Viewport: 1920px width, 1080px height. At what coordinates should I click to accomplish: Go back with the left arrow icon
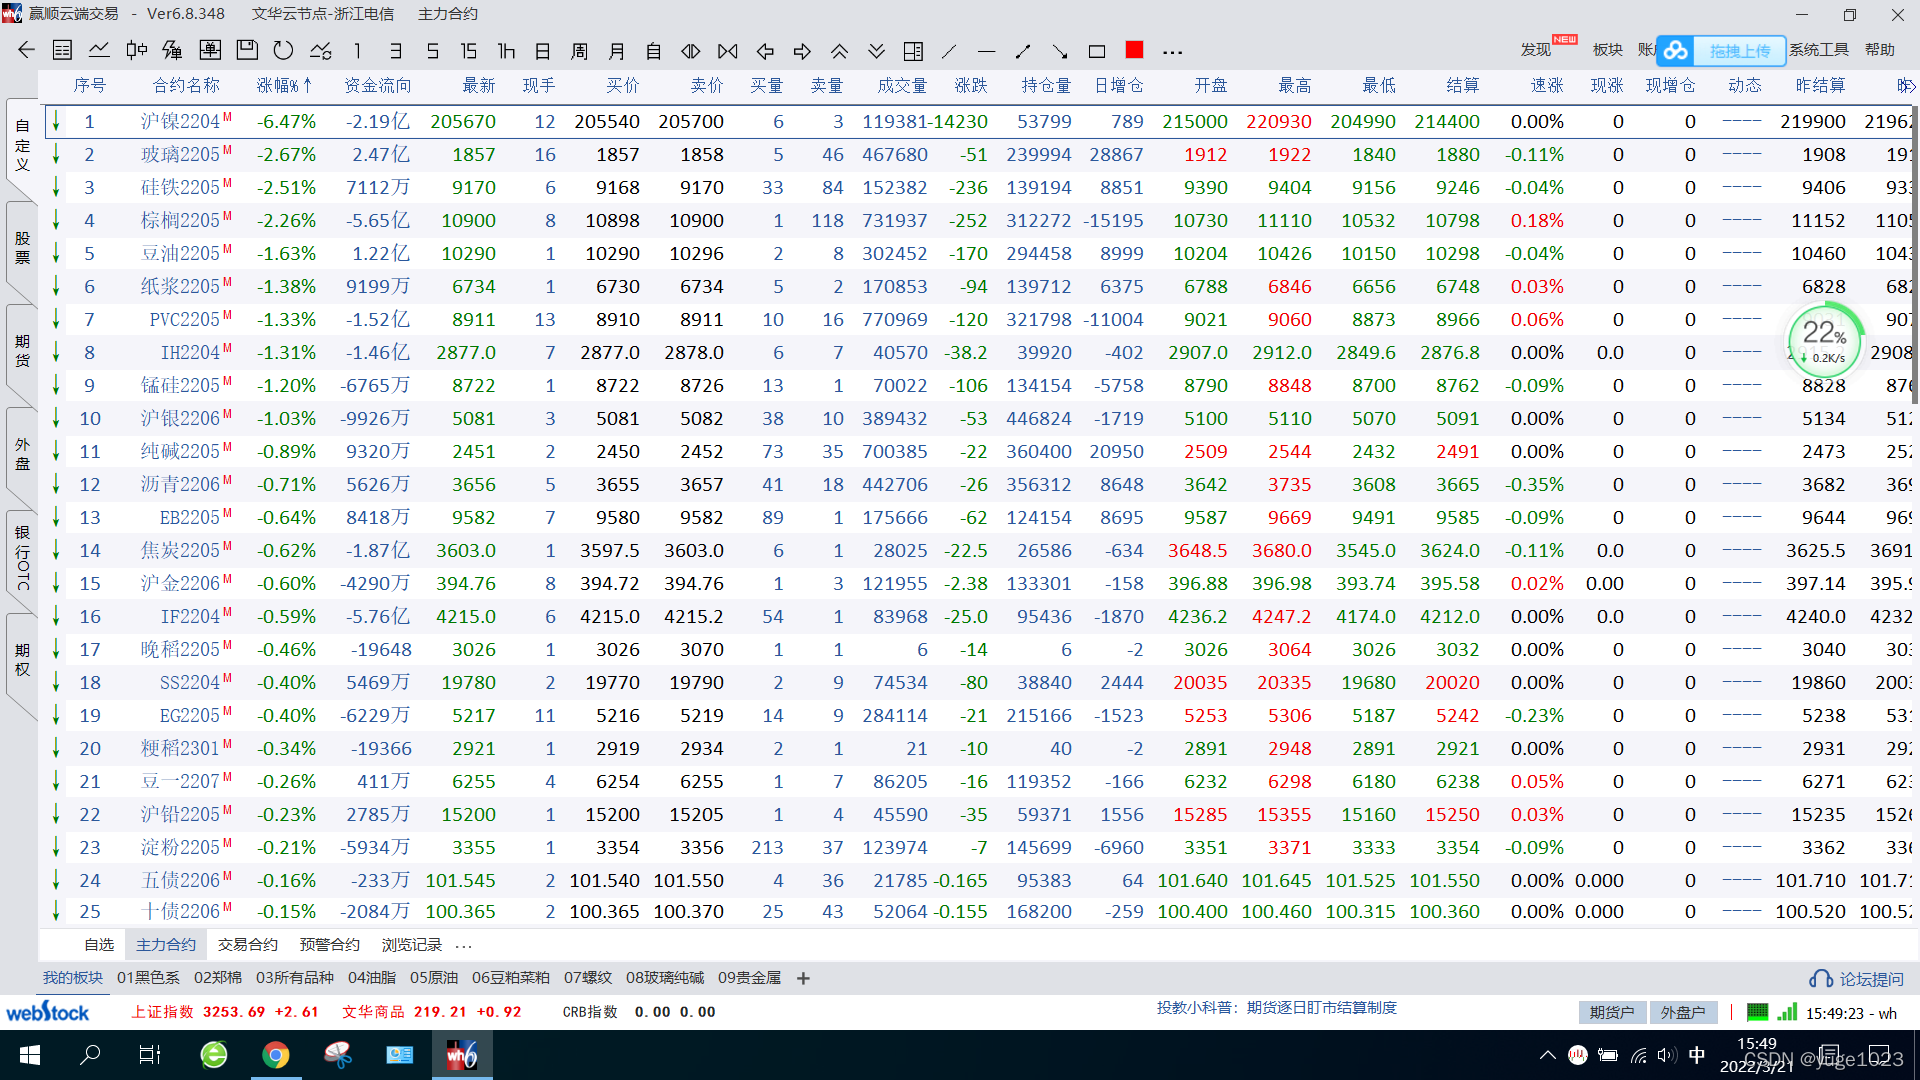coord(27,50)
